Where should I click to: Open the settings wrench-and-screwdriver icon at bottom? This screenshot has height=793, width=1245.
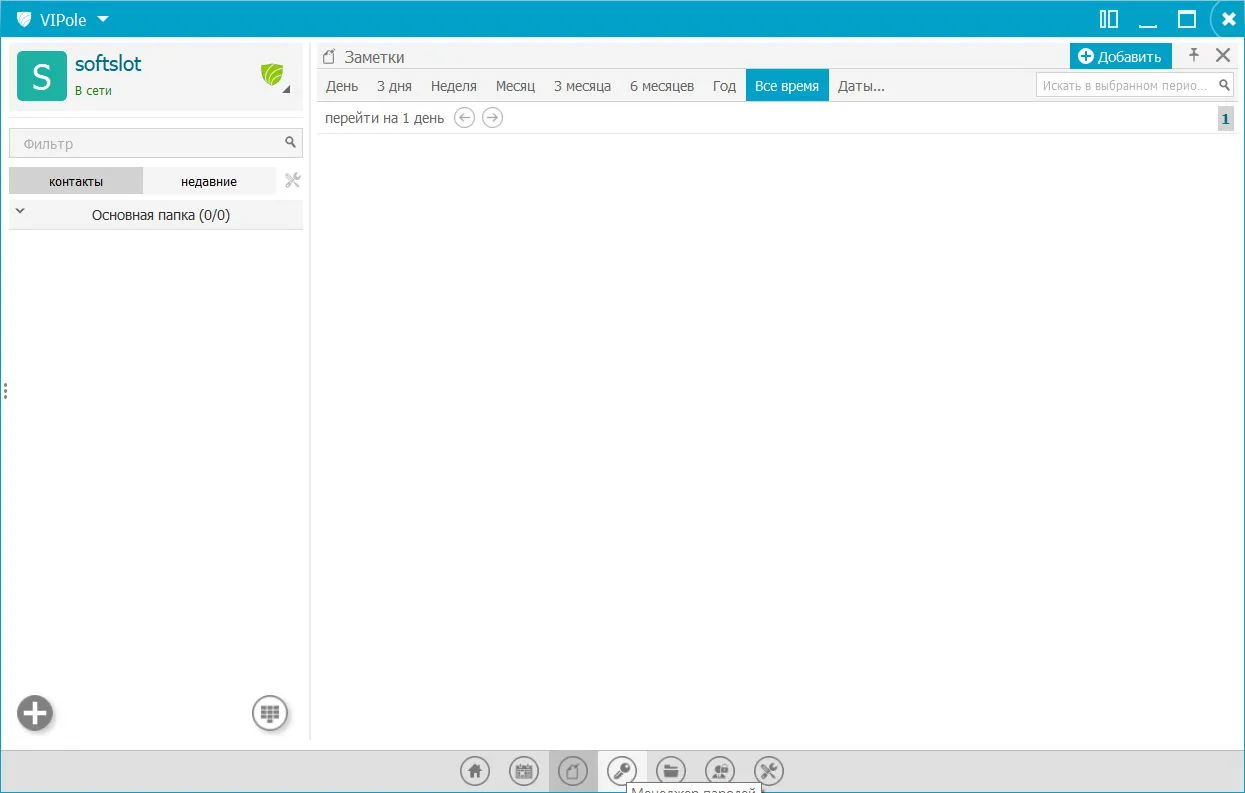(x=769, y=770)
